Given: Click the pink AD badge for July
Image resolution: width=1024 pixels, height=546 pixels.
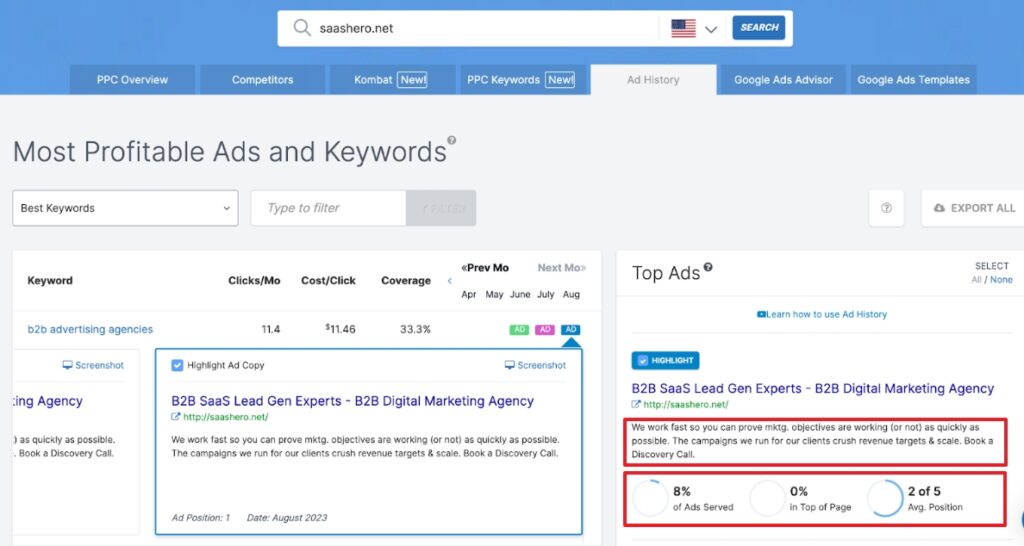Looking at the screenshot, I should click(x=545, y=329).
